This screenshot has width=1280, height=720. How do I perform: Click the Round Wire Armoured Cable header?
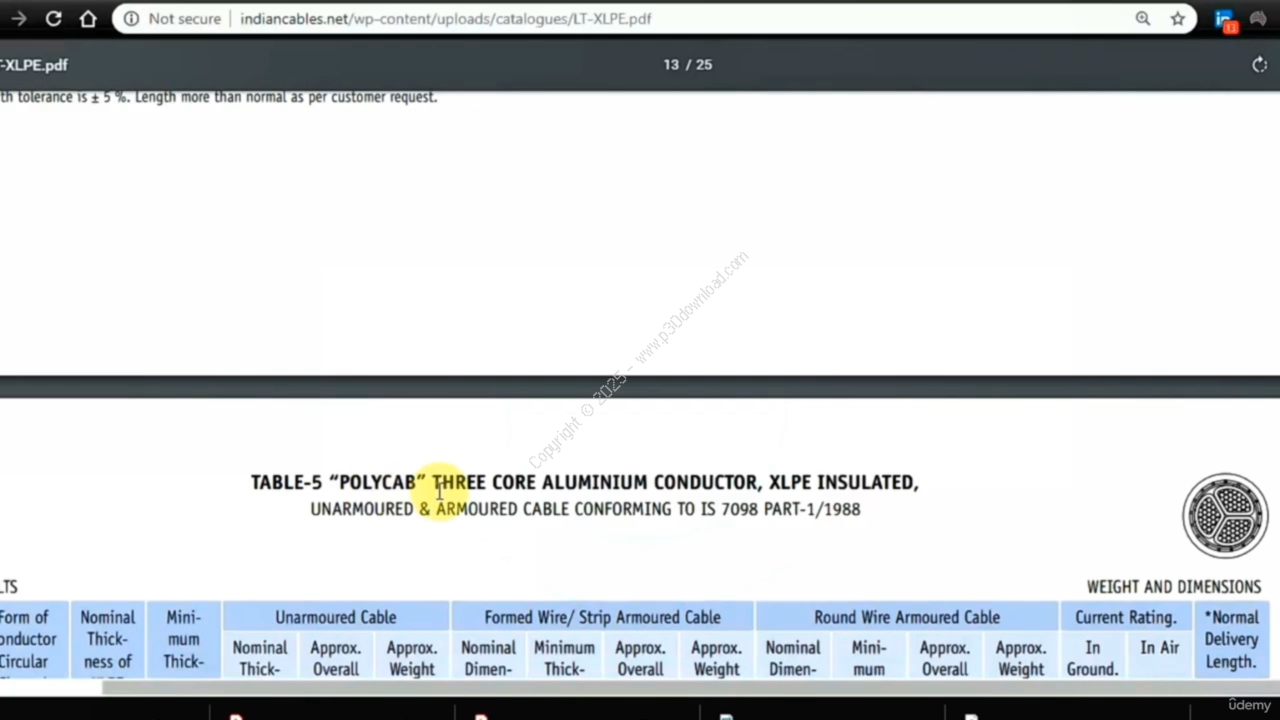point(907,617)
